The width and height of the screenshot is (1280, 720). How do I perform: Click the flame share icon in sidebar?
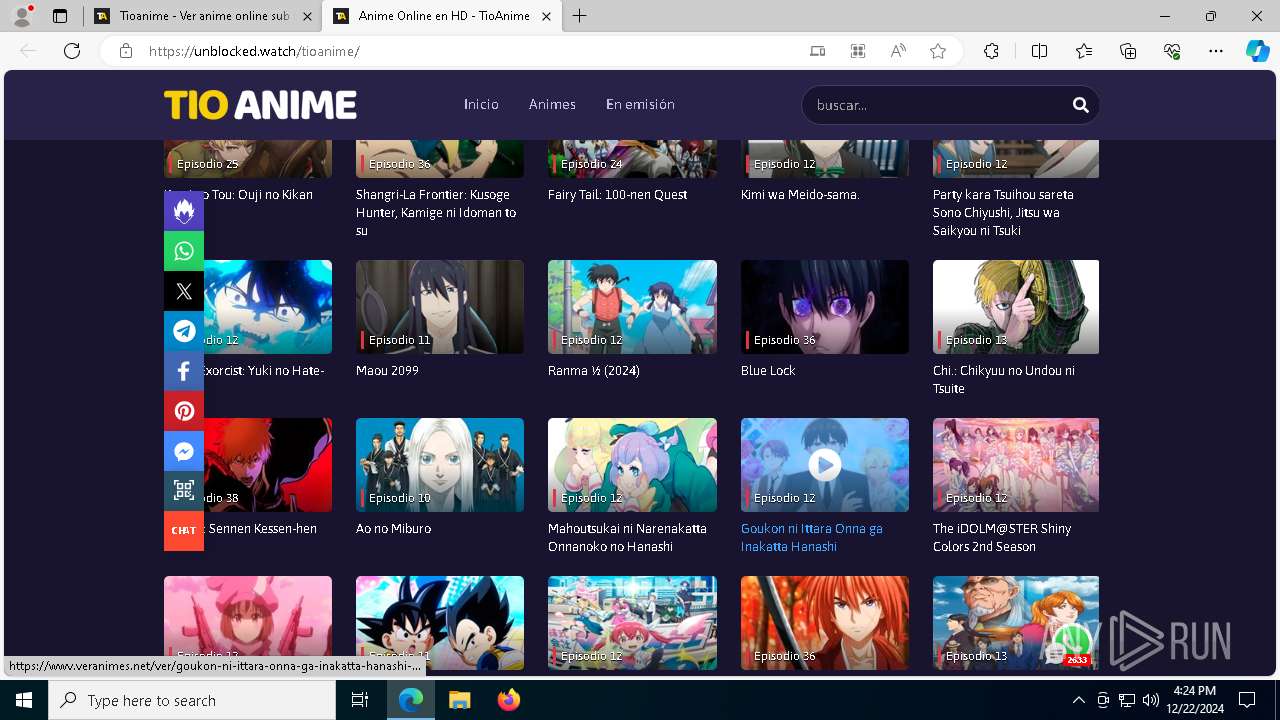coord(184,211)
